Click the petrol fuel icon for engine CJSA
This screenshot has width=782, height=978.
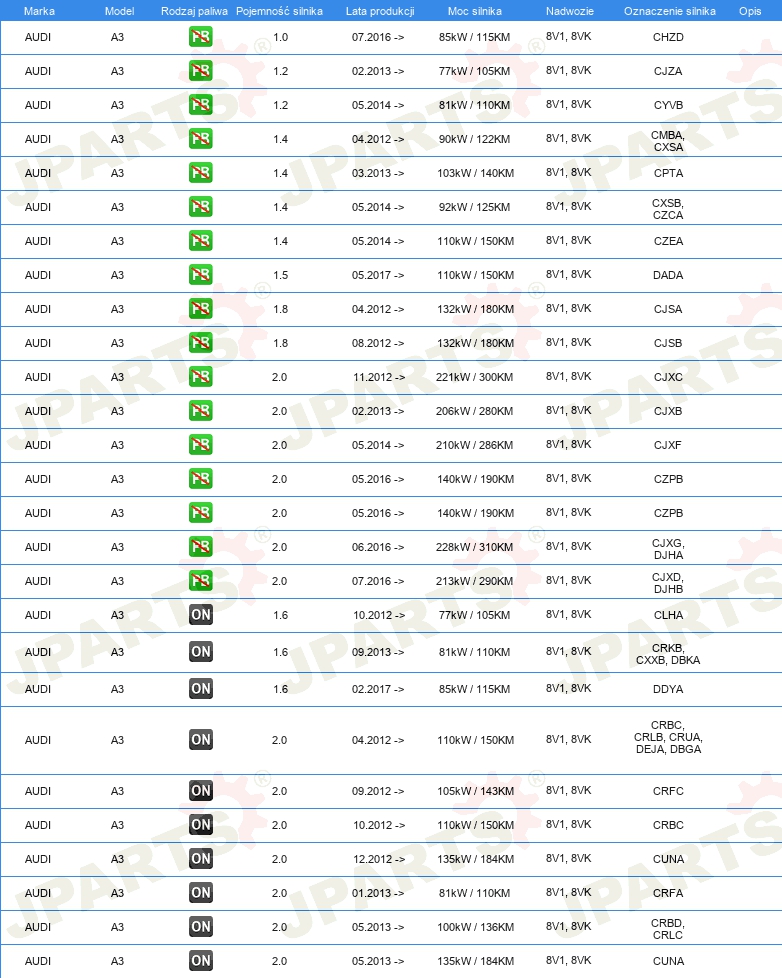tap(200, 309)
